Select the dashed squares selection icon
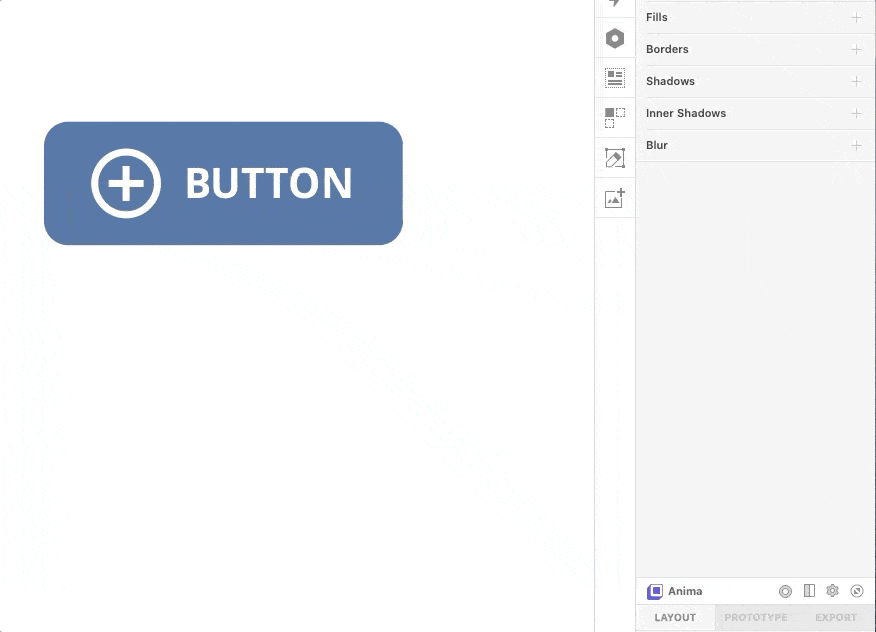Image resolution: width=876 pixels, height=632 pixels. point(615,118)
